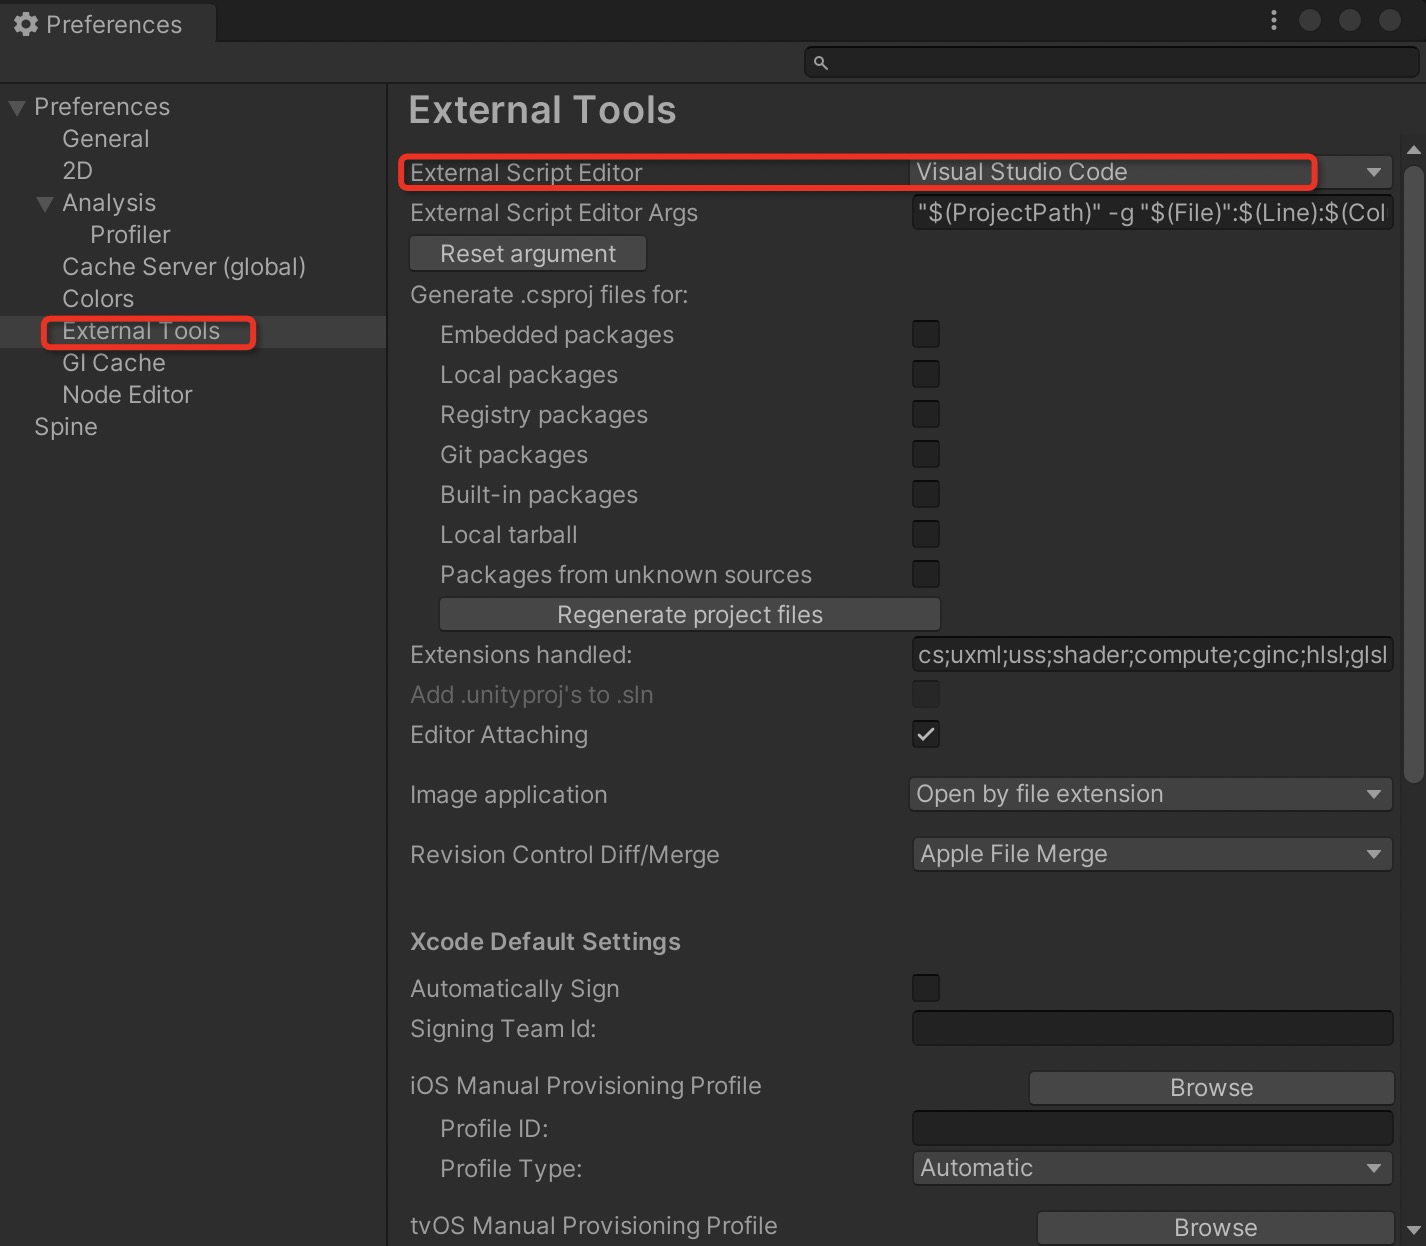Enable Local packages csproj generation
1426x1246 pixels.
pos(926,374)
